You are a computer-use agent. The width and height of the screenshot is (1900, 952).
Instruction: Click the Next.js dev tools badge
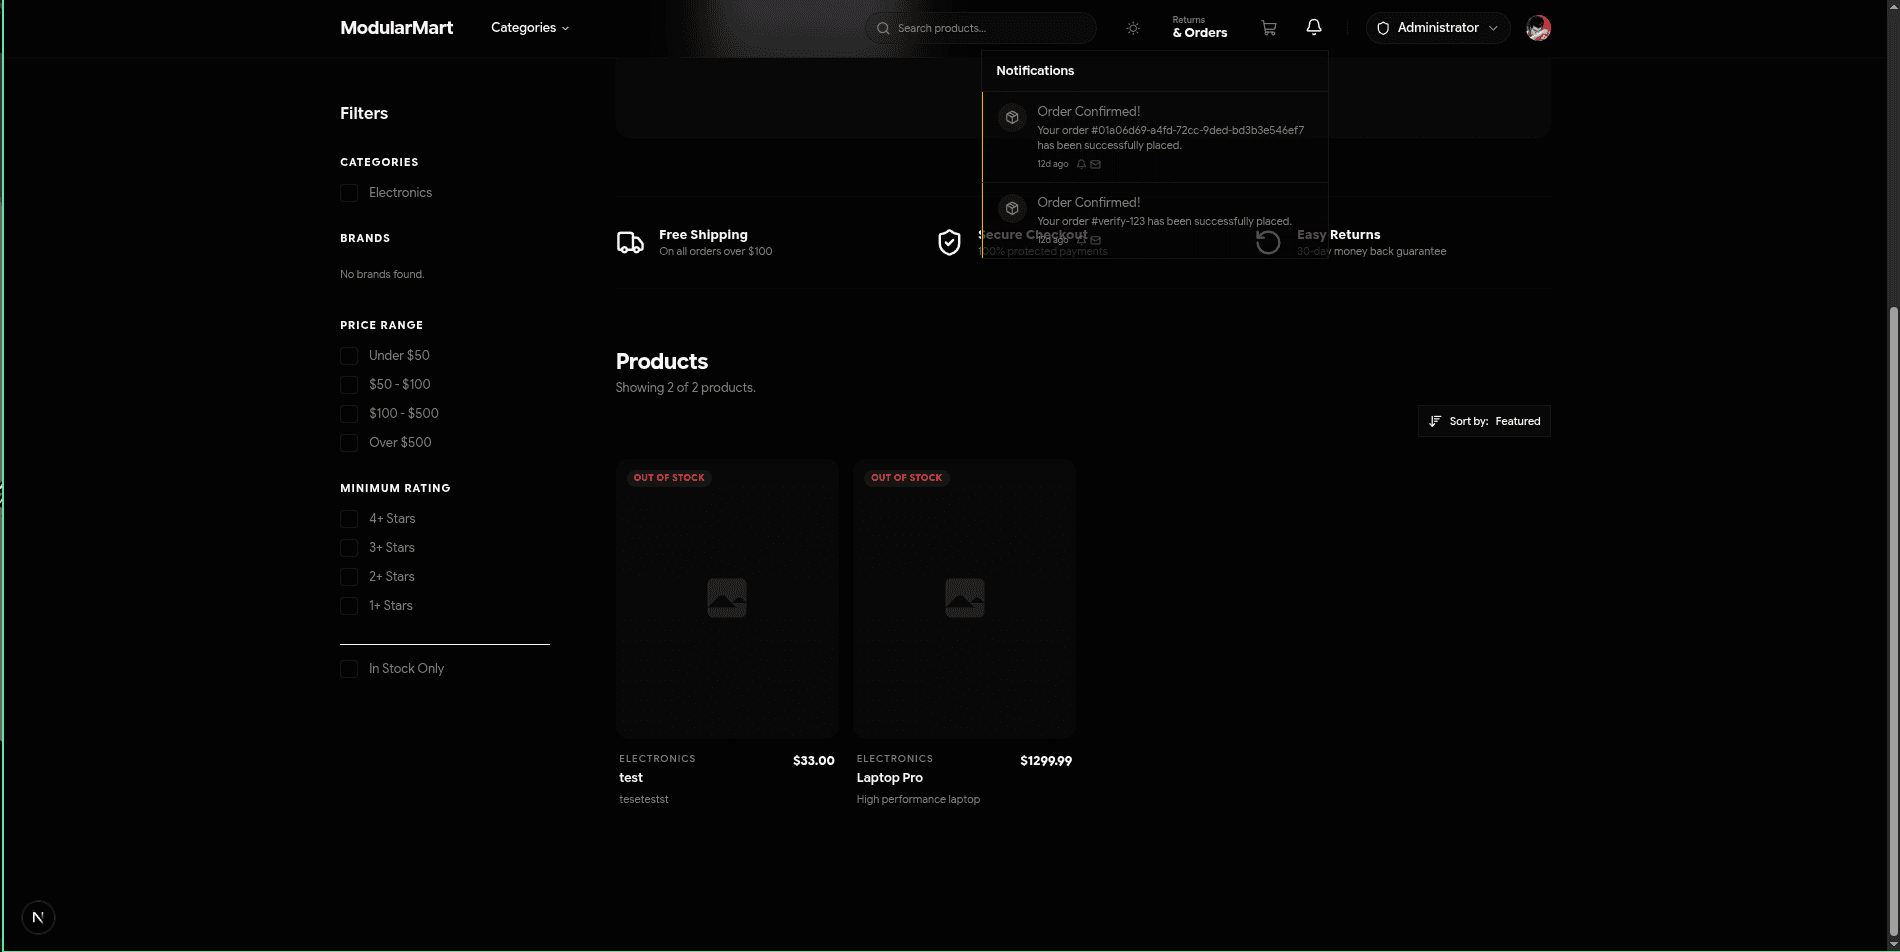[x=38, y=917]
